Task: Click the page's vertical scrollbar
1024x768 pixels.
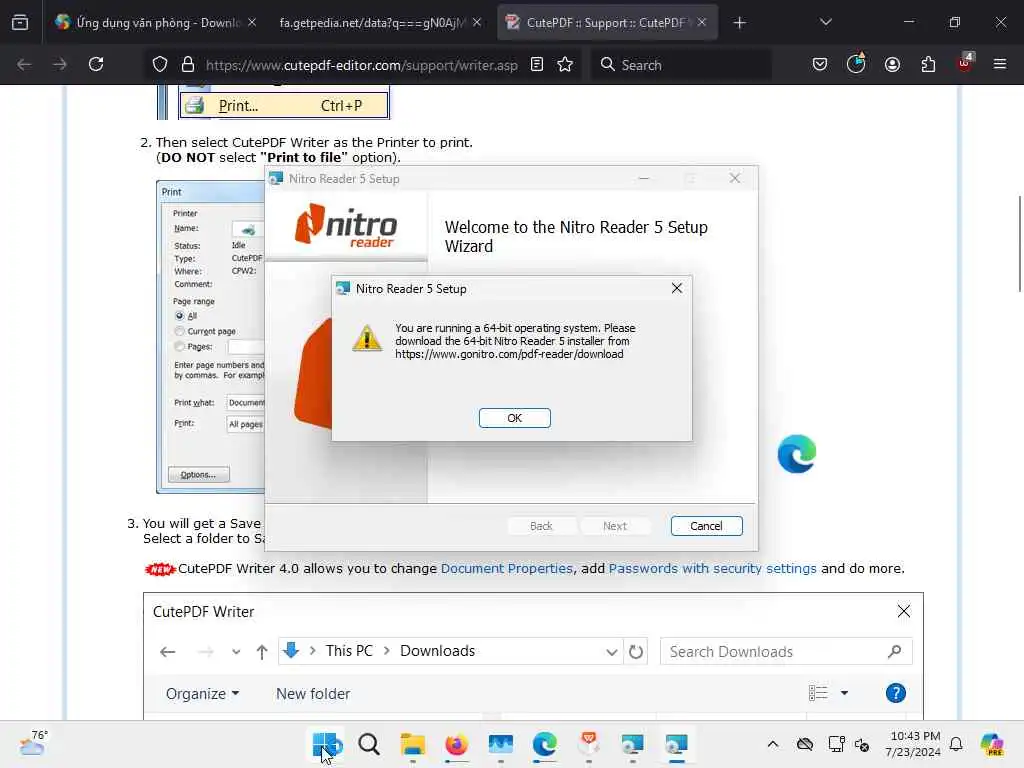Action: [x=1019, y=244]
